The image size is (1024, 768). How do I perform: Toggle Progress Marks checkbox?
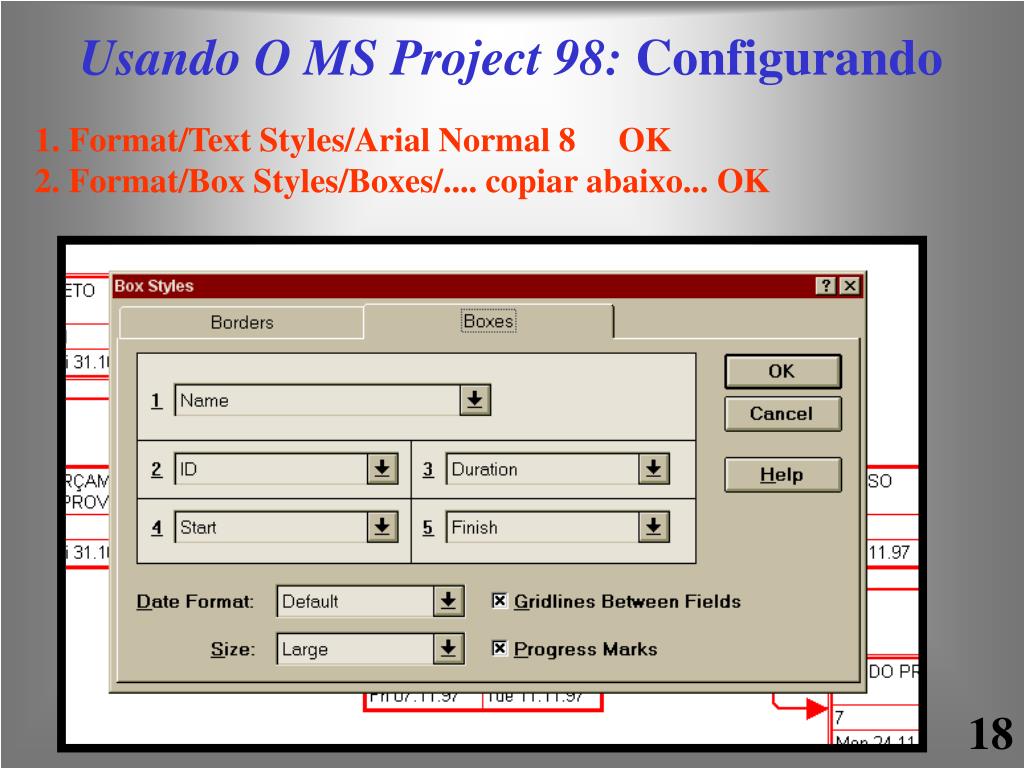click(x=500, y=648)
